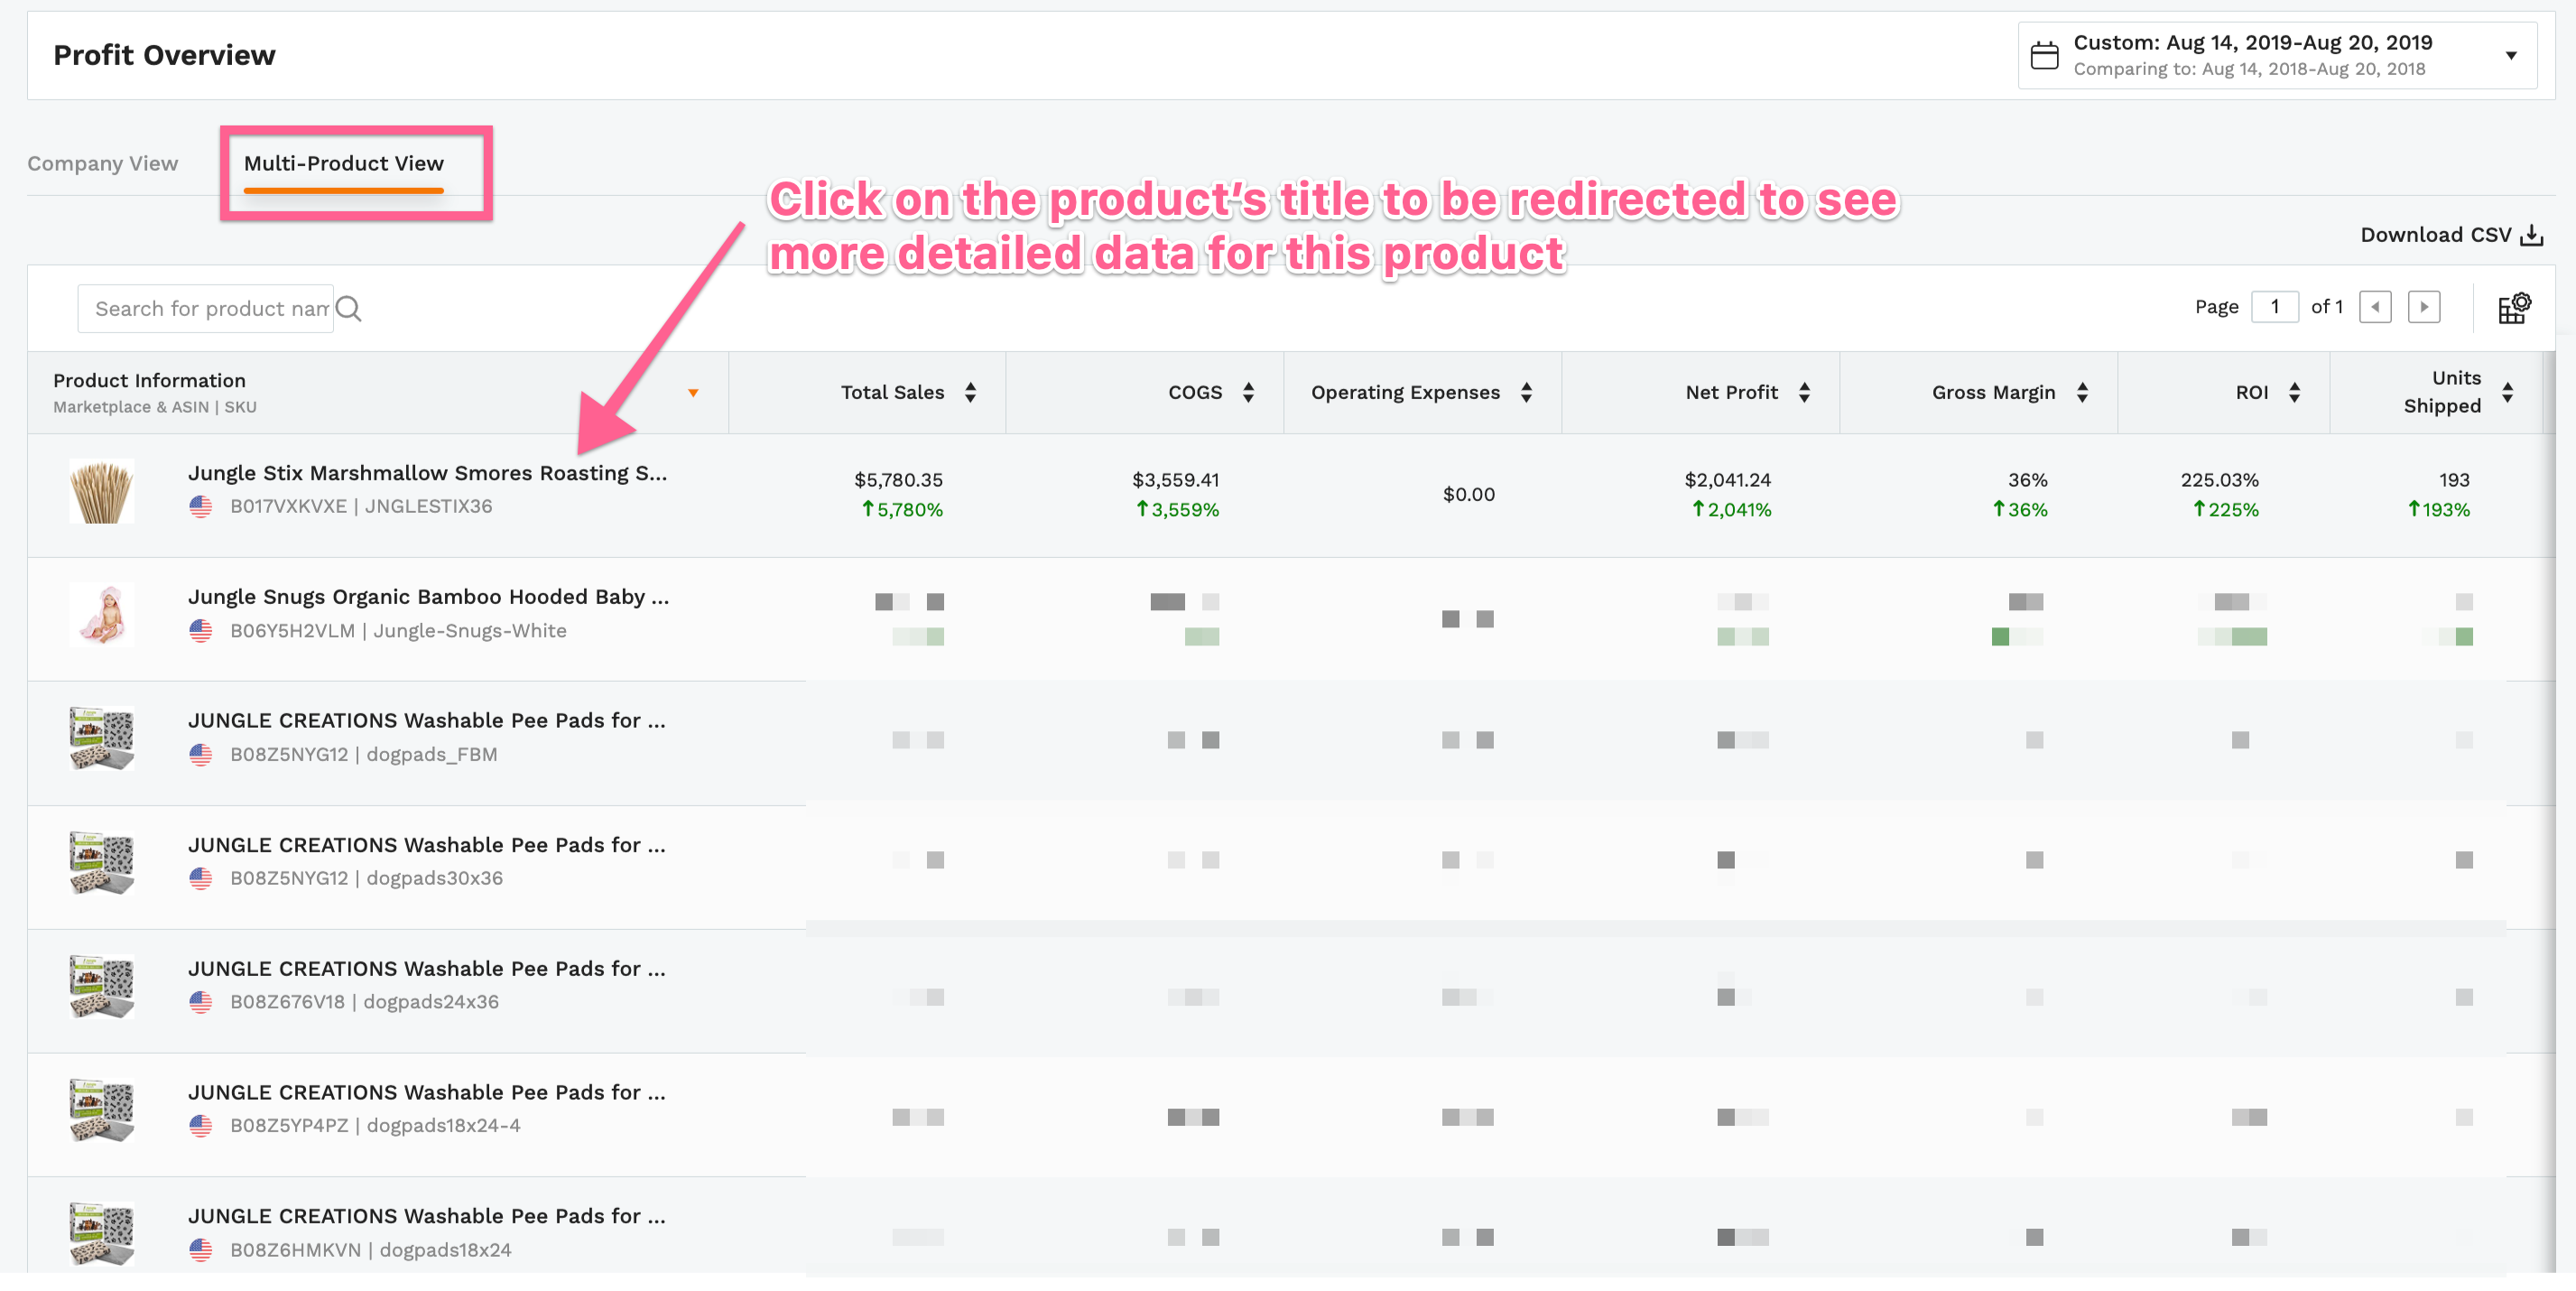Open the column settings grid icon

pyautogui.click(x=2513, y=308)
